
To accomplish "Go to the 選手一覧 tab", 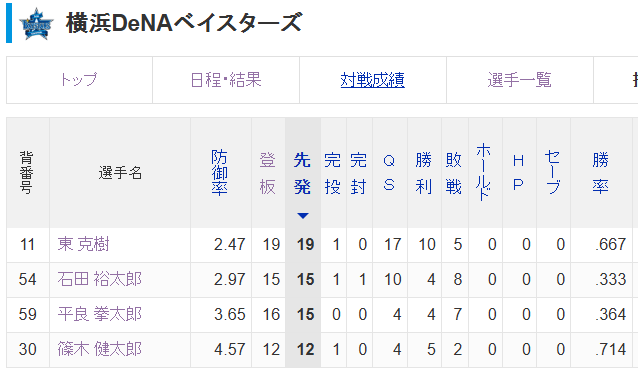I will coord(520,80).
